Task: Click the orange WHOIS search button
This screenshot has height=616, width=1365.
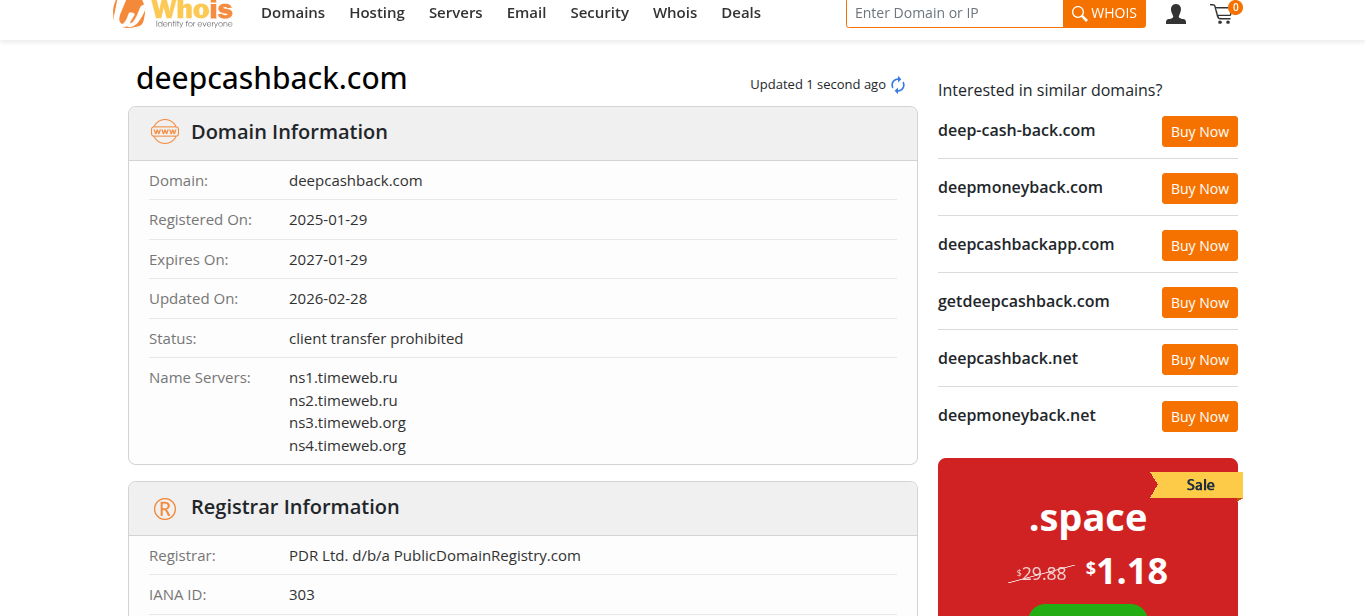Action: coord(1104,13)
